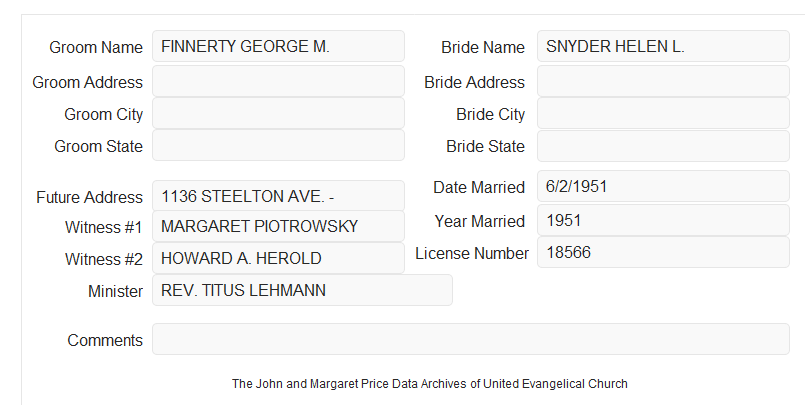Select the Groom Address input box

[278, 81]
